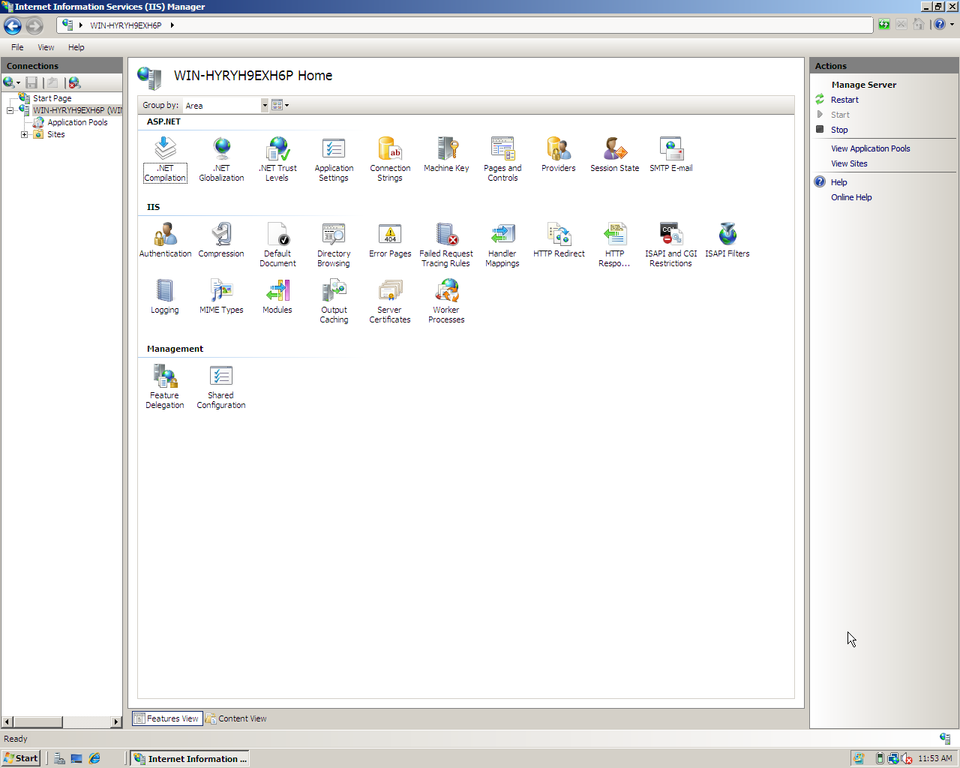Image resolution: width=960 pixels, height=768 pixels.
Task: Click the Windows Start button
Action: tap(21, 758)
